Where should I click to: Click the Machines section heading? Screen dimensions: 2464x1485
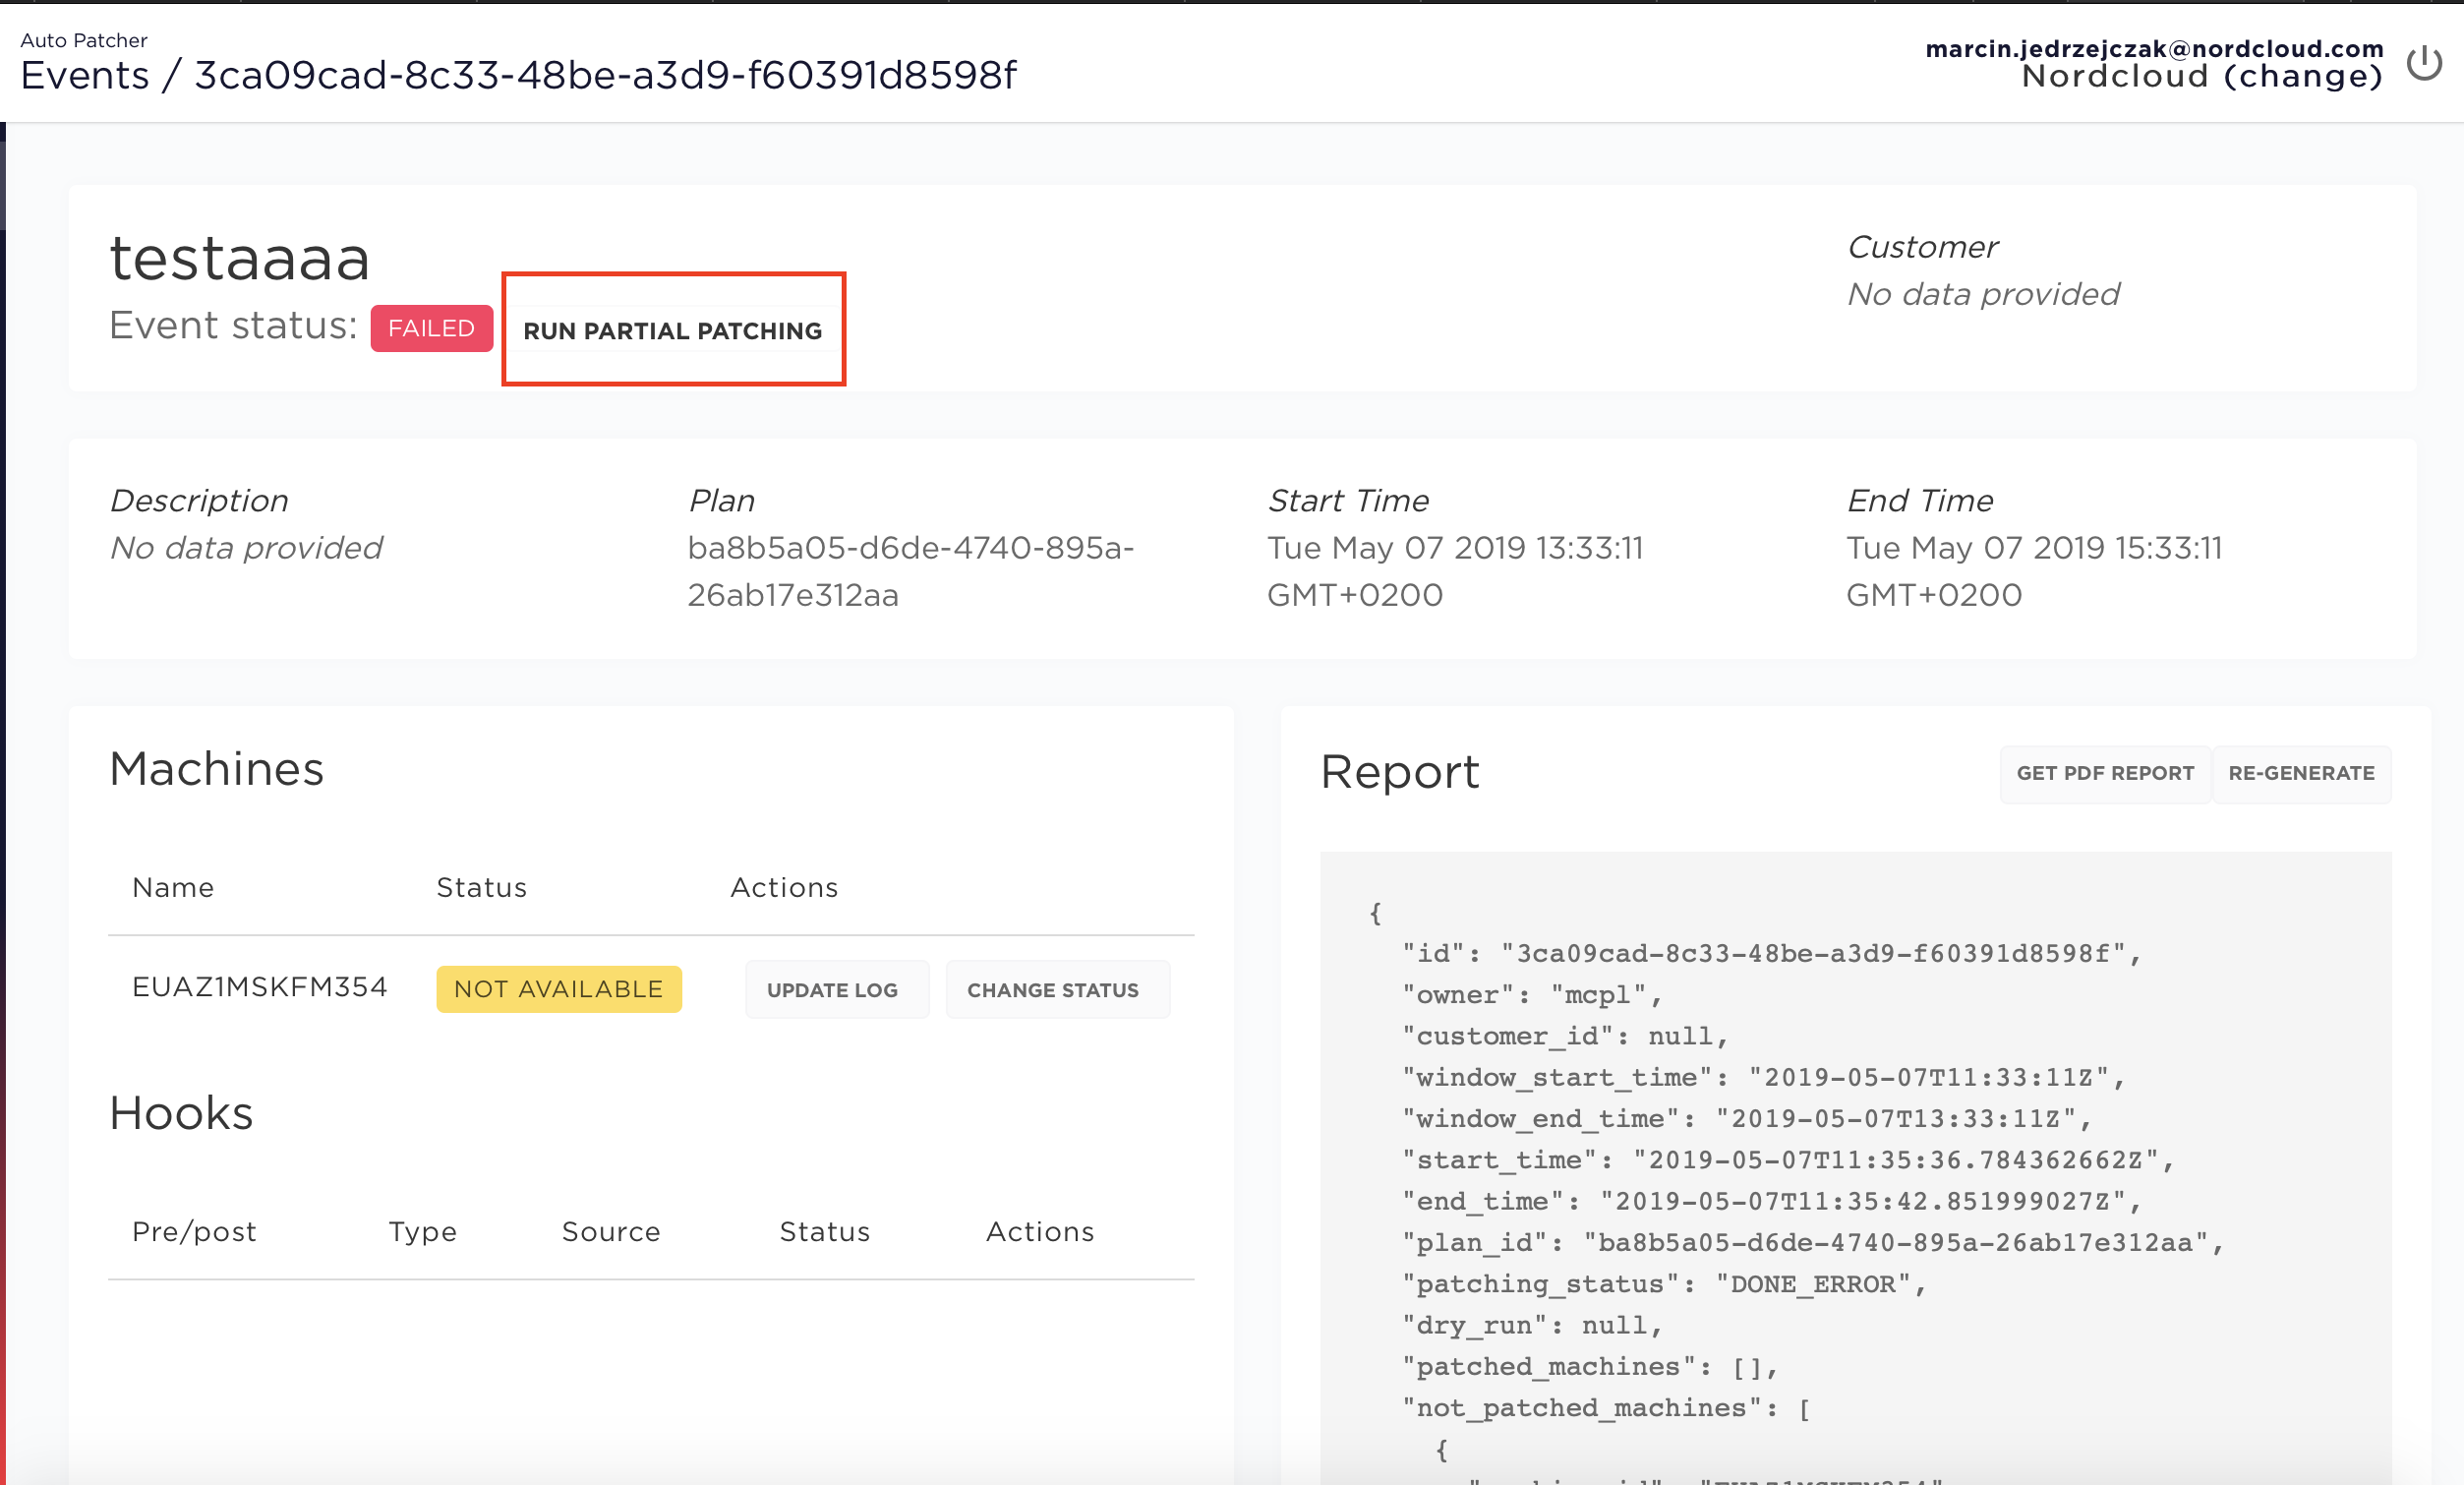216,769
